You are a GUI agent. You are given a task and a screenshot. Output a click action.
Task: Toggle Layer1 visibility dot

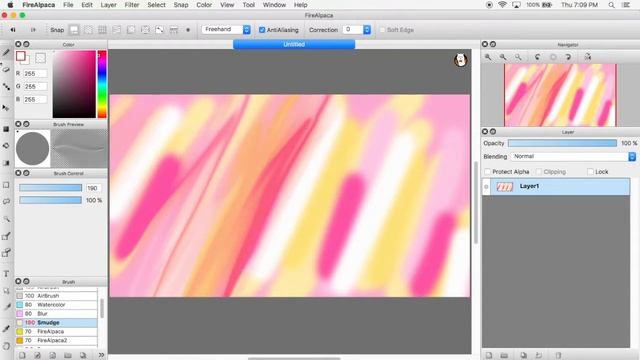[486, 187]
